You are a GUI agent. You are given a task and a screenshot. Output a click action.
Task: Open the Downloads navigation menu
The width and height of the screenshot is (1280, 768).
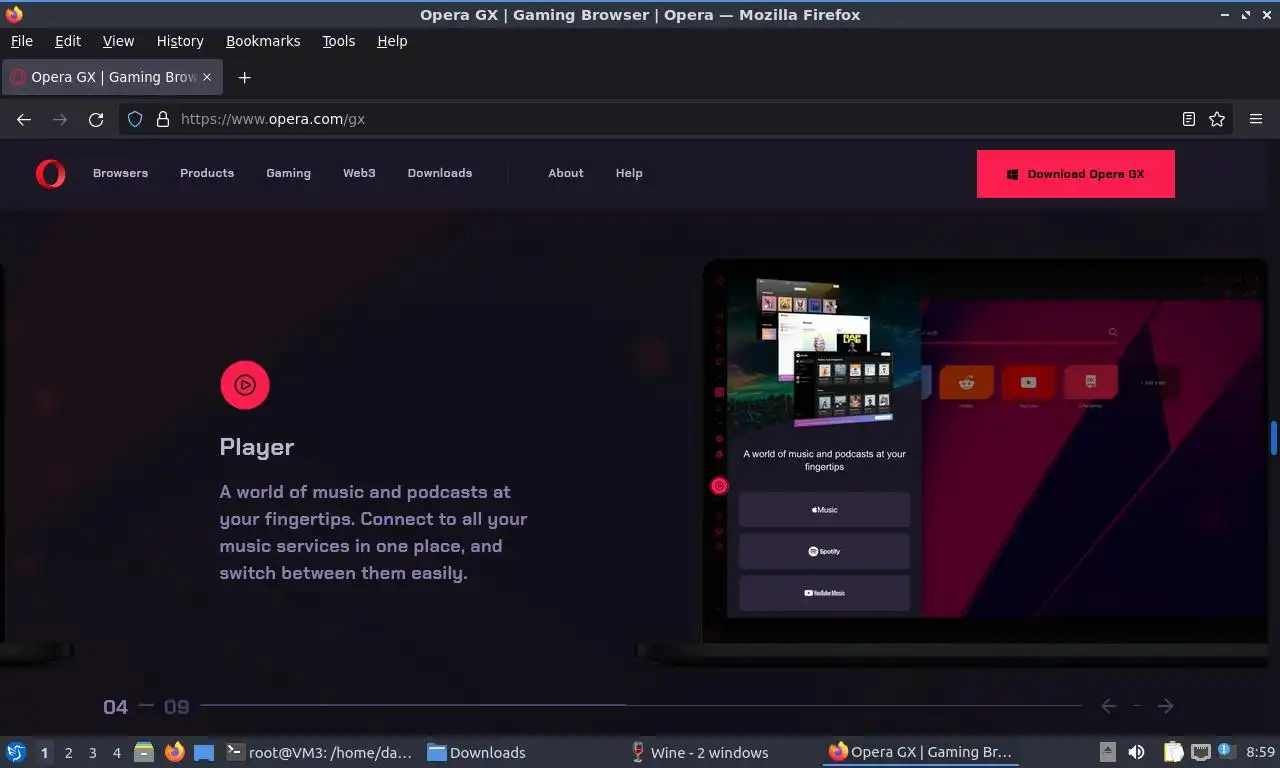pos(439,173)
